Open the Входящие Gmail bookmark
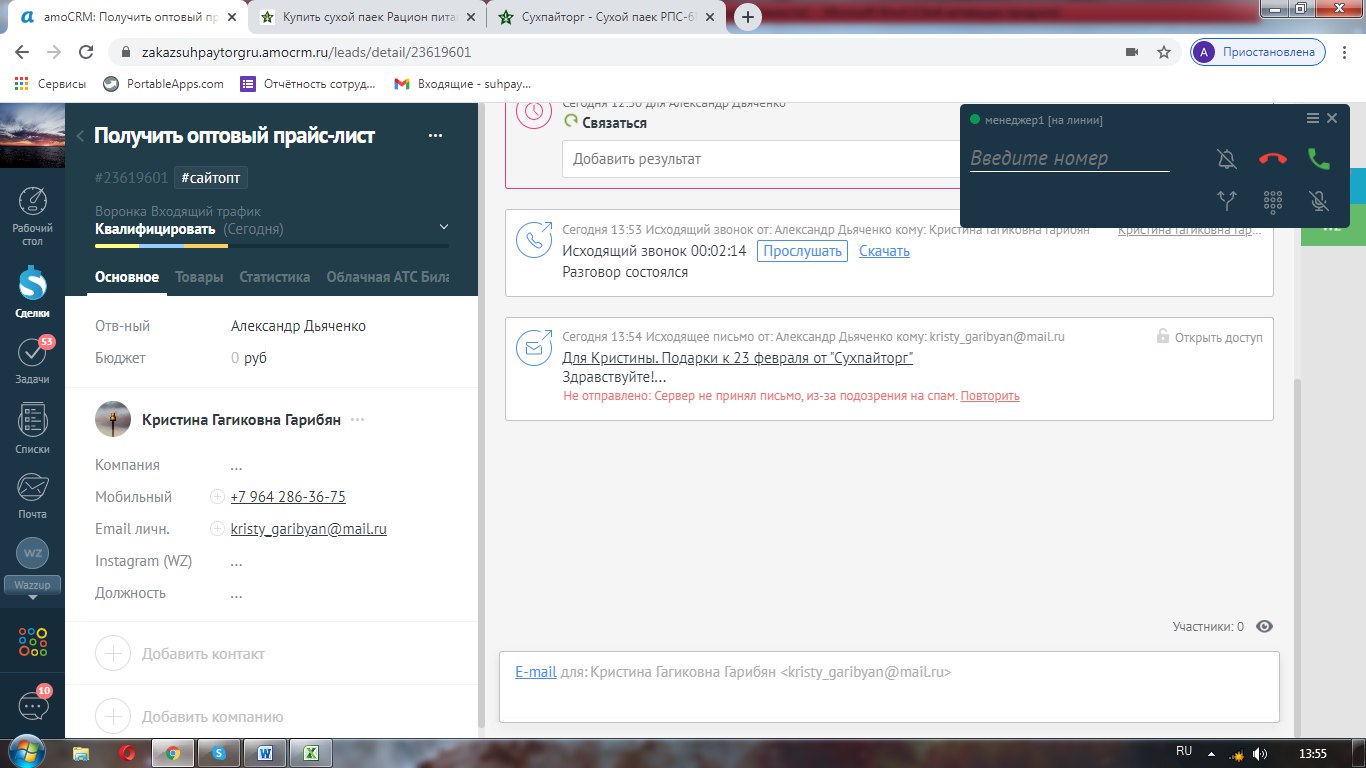Screen dimensions: 1366x768 (463, 84)
